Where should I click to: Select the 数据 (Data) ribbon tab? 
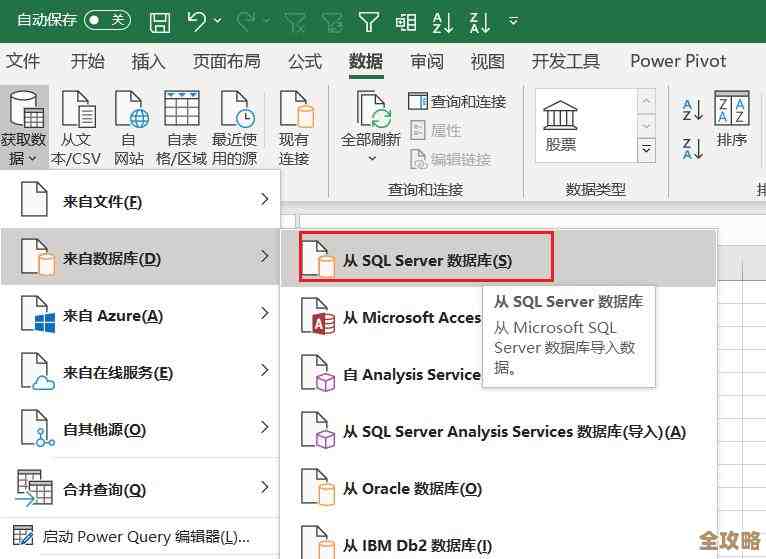[366, 62]
